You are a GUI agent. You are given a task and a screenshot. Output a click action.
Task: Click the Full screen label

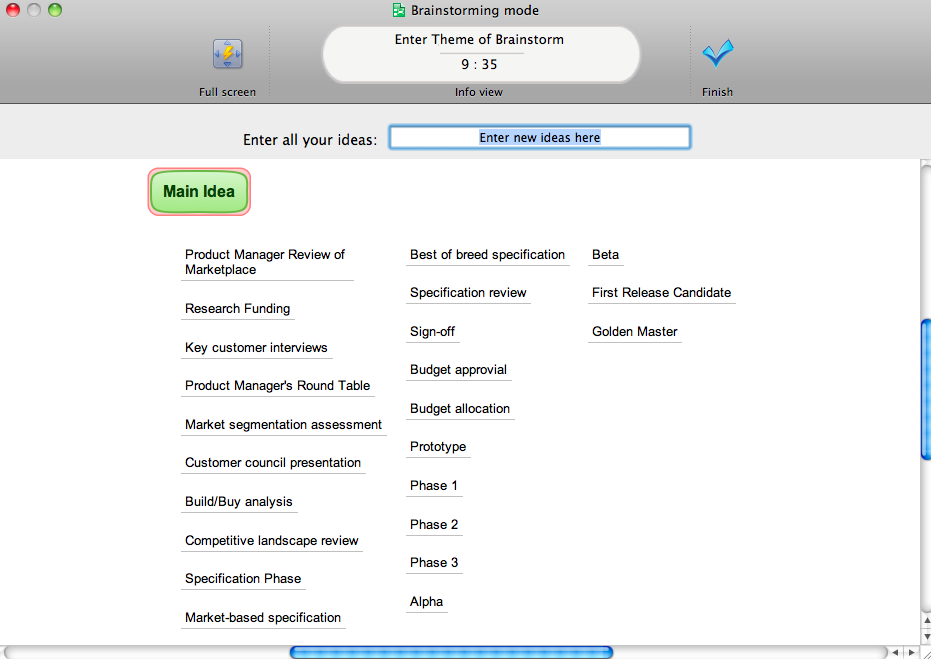coord(227,92)
